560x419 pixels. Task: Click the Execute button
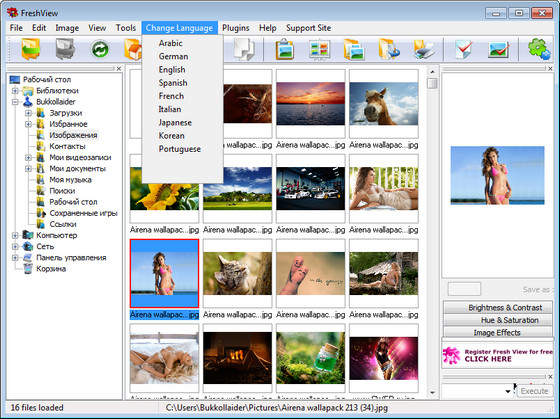point(534,391)
